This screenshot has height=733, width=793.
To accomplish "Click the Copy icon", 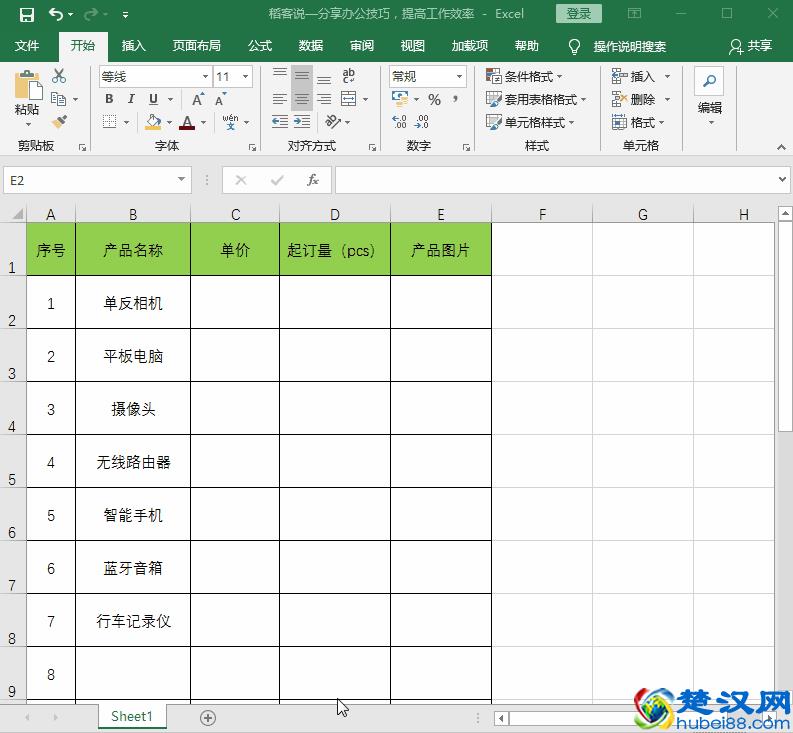I will (x=59, y=99).
